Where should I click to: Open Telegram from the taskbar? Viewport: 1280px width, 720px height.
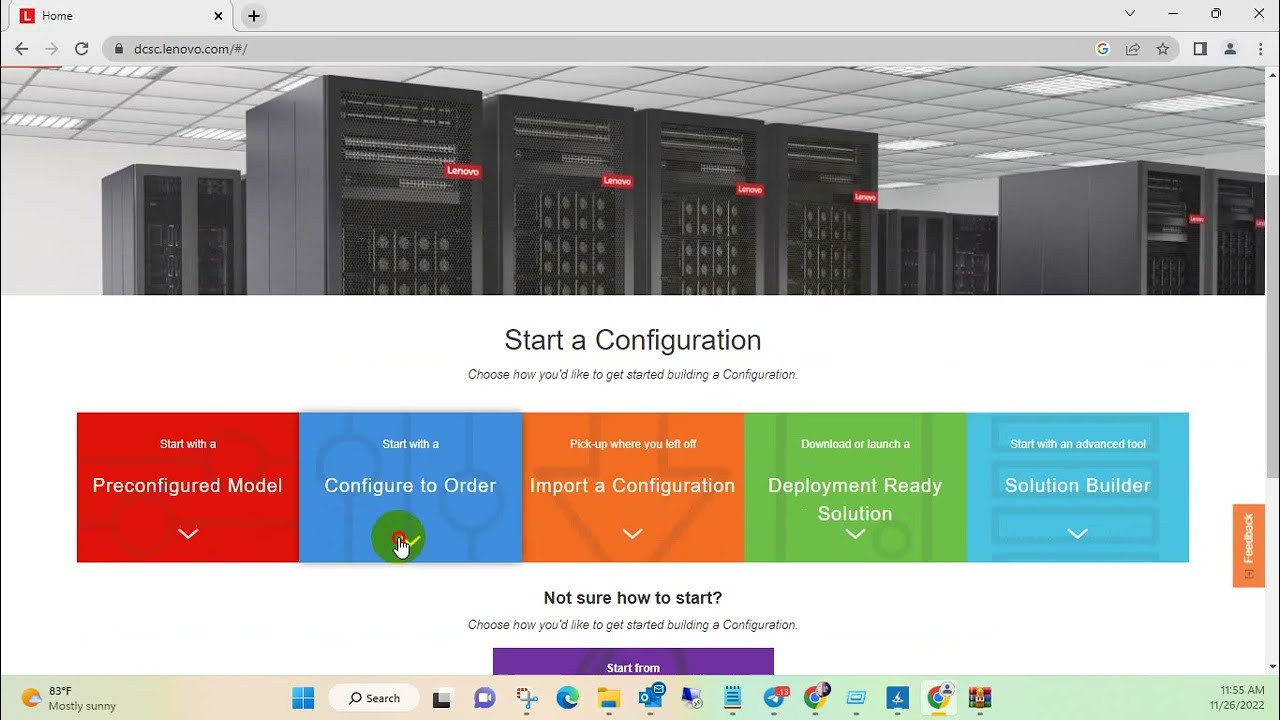pyautogui.click(x=775, y=697)
